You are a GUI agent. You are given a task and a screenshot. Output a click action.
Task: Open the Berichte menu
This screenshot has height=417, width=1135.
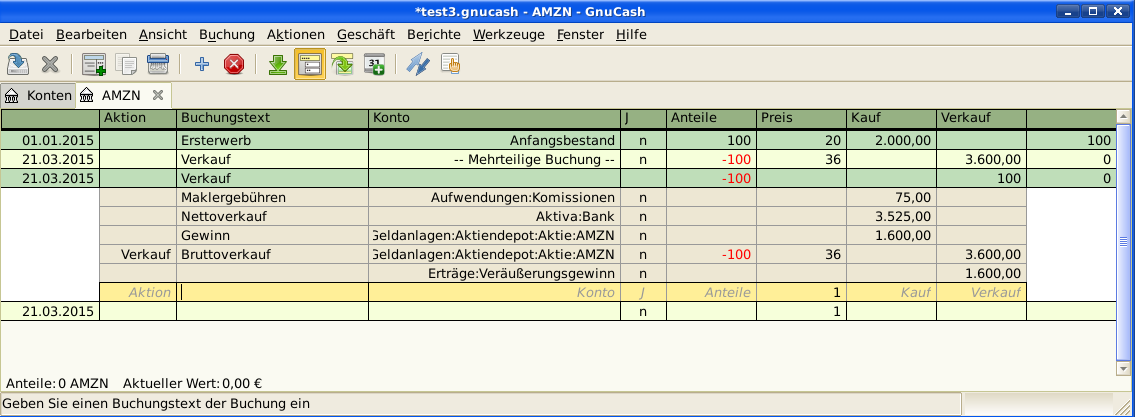pos(433,34)
